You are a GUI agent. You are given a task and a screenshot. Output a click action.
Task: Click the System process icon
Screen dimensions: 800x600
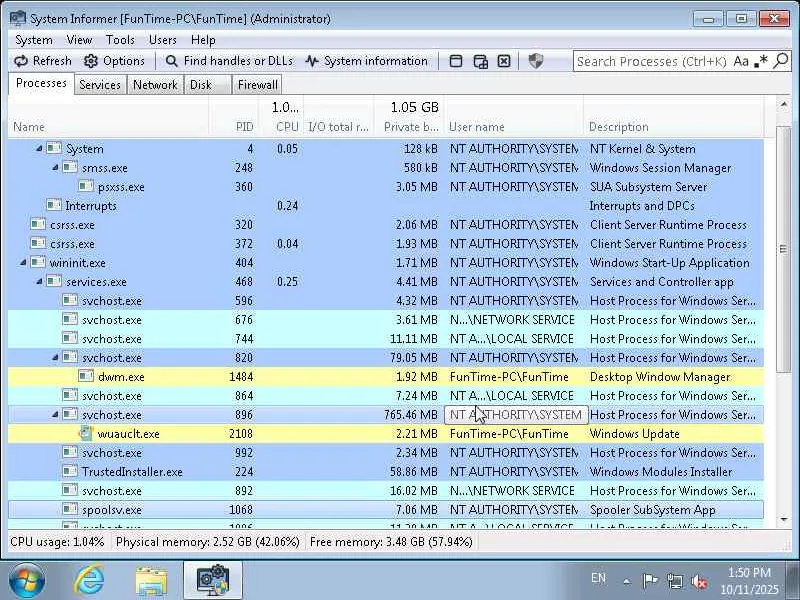tap(54, 148)
